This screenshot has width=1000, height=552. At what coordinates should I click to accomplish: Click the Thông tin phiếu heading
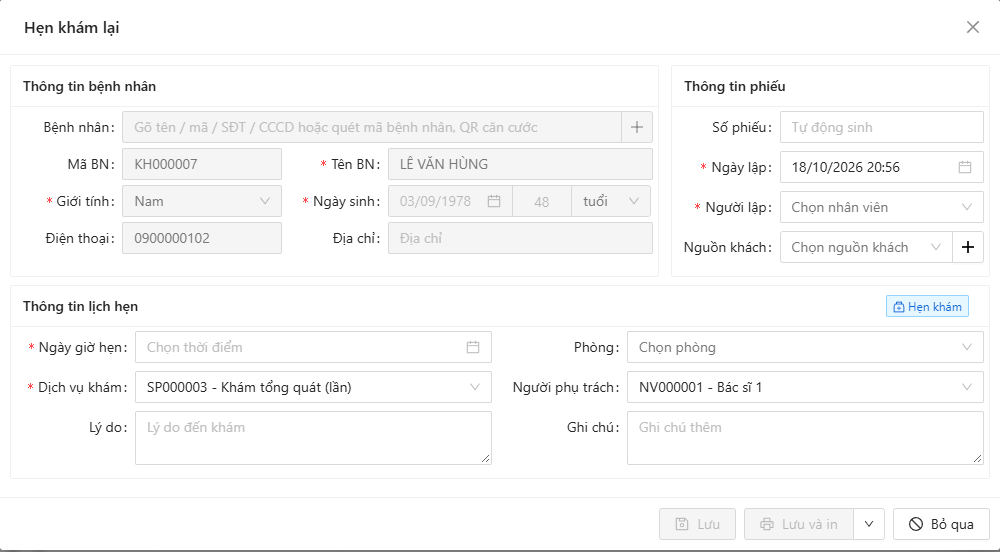735,86
